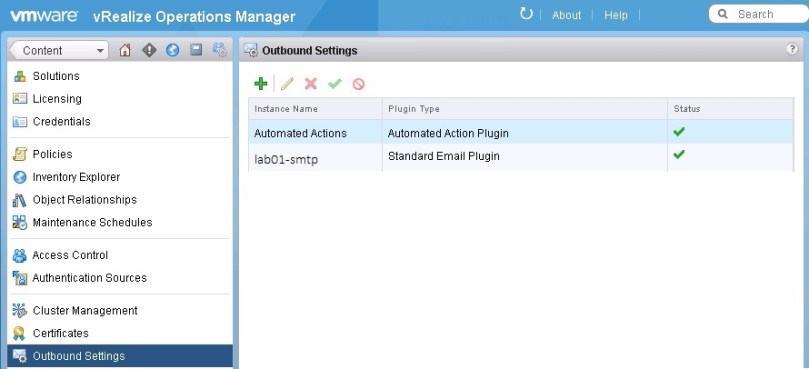
Task: Open Authentication Sources in the sidebar
Action: (89, 278)
